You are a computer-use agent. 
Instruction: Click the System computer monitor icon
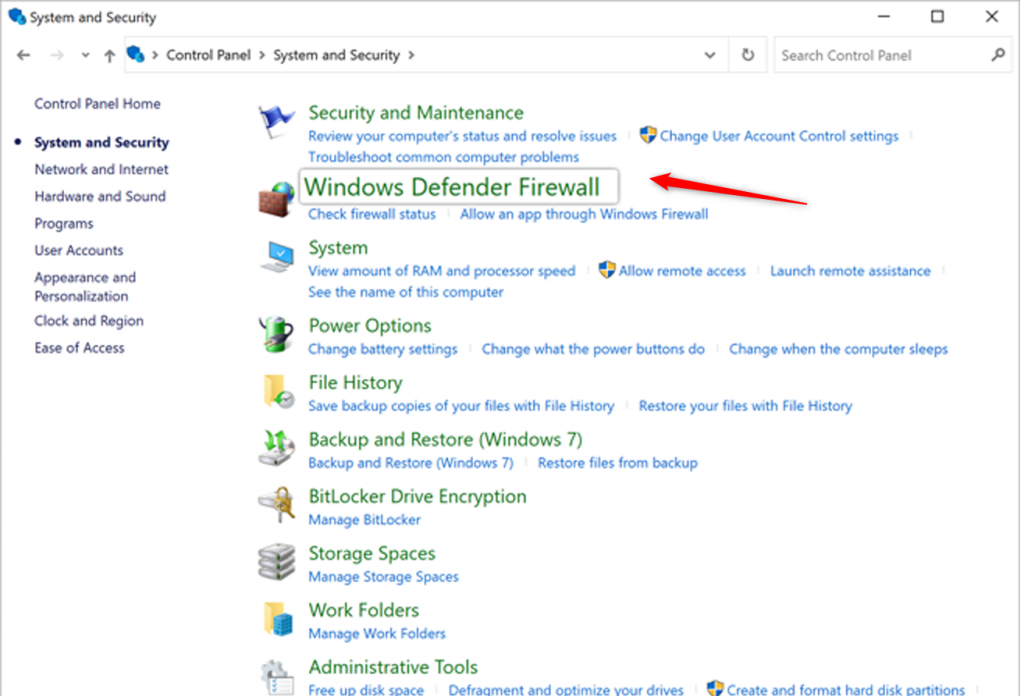(x=277, y=257)
